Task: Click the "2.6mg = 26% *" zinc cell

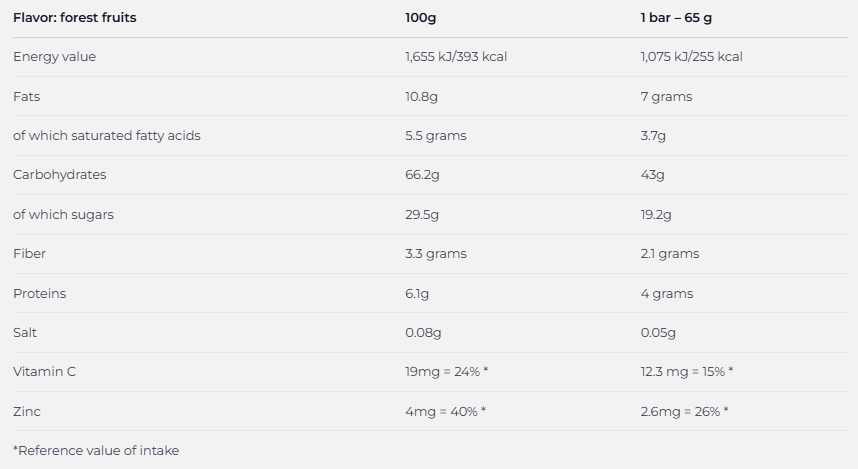Action: (x=684, y=412)
